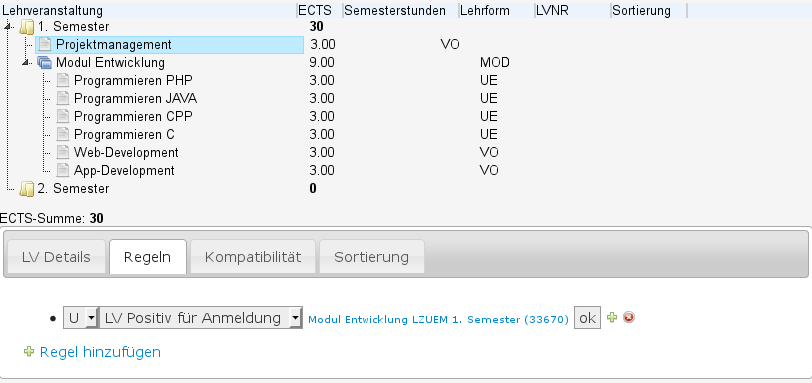The height and width of the screenshot is (383, 812).
Task: Click the green plus icon beside ok button
Action: coord(612,317)
